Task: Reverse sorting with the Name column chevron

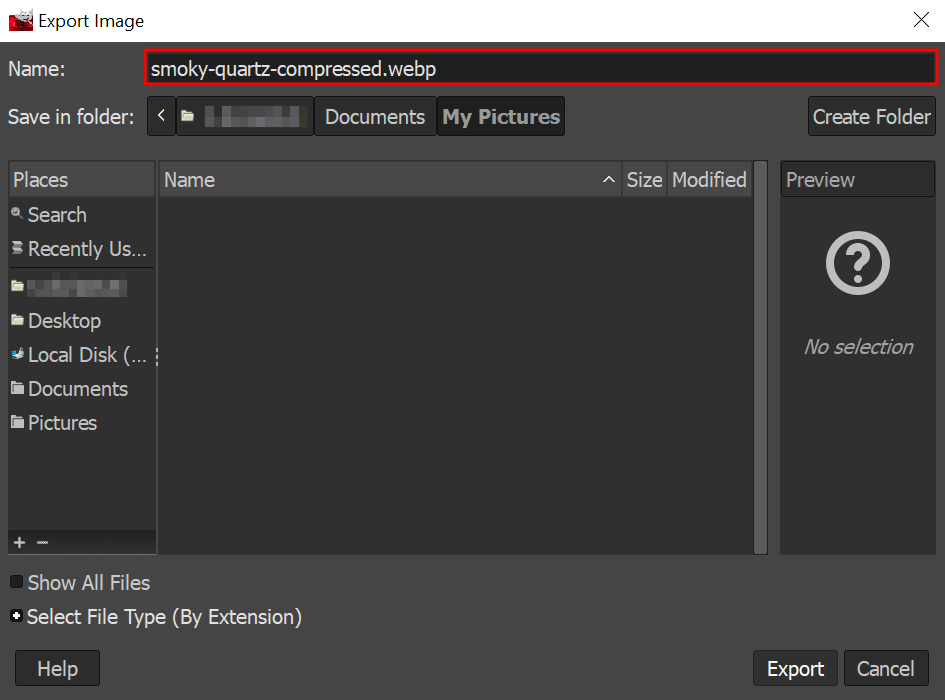Action: 608,179
